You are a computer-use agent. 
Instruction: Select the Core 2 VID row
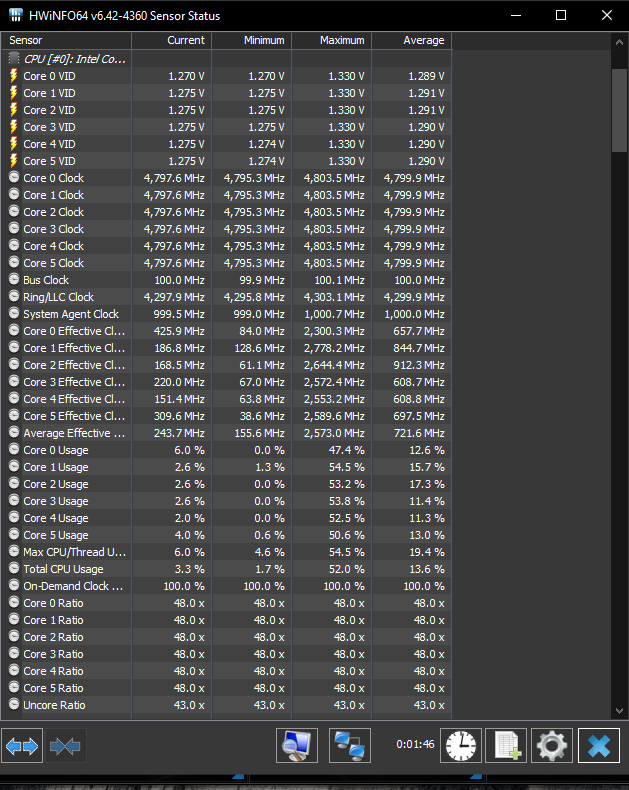click(x=226, y=110)
